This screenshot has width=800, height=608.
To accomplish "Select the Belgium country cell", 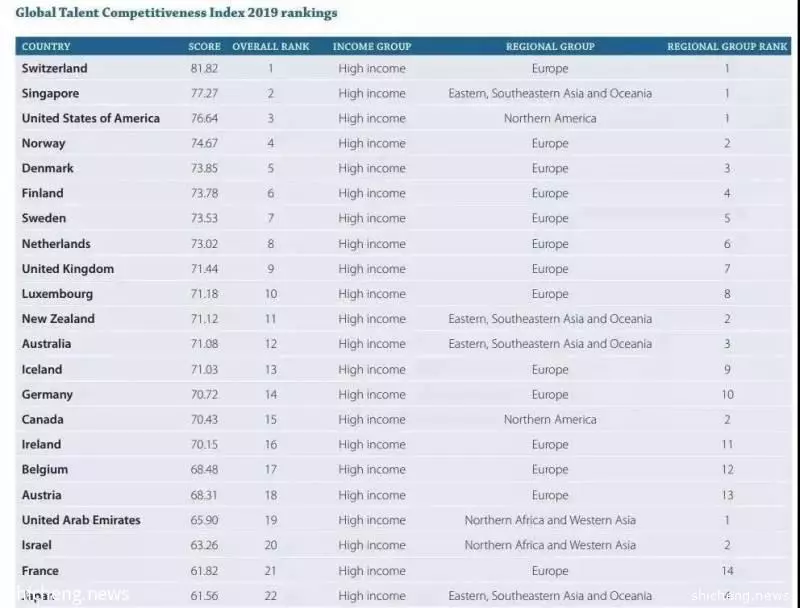I will point(45,470).
